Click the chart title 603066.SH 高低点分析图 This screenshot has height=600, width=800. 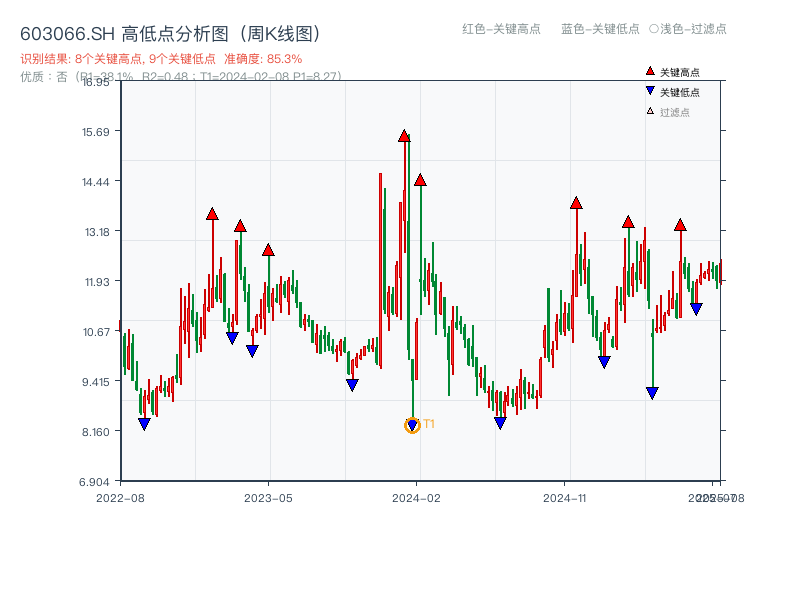click(125, 31)
